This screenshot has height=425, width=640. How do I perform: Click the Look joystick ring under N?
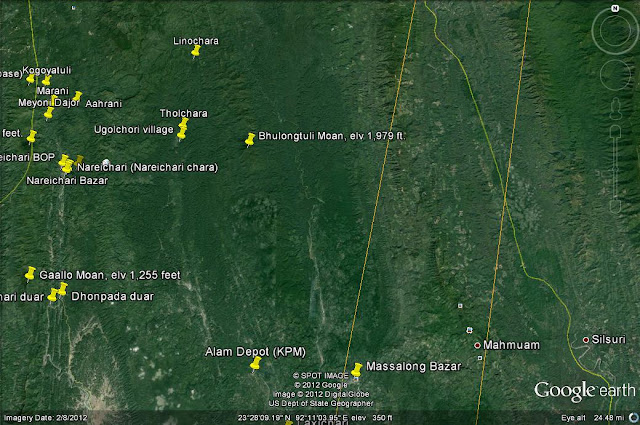[x=615, y=30]
